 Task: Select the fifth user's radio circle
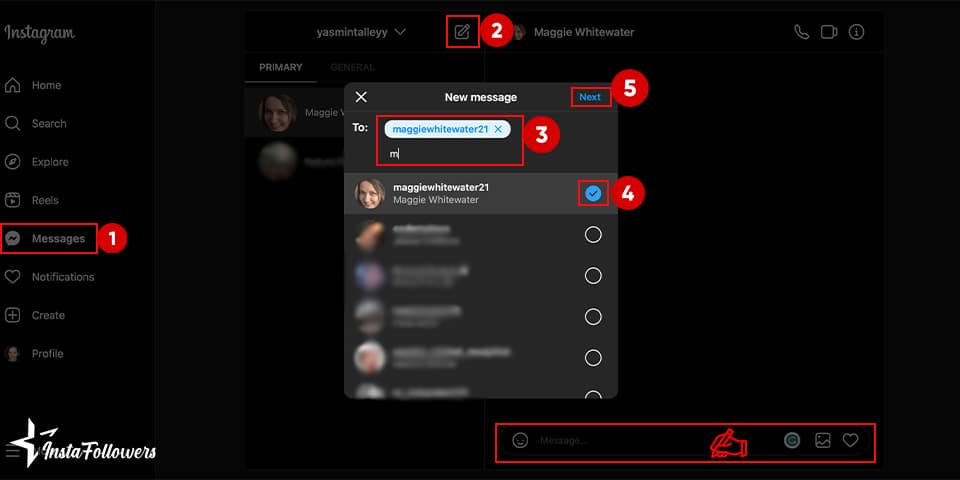pos(593,358)
